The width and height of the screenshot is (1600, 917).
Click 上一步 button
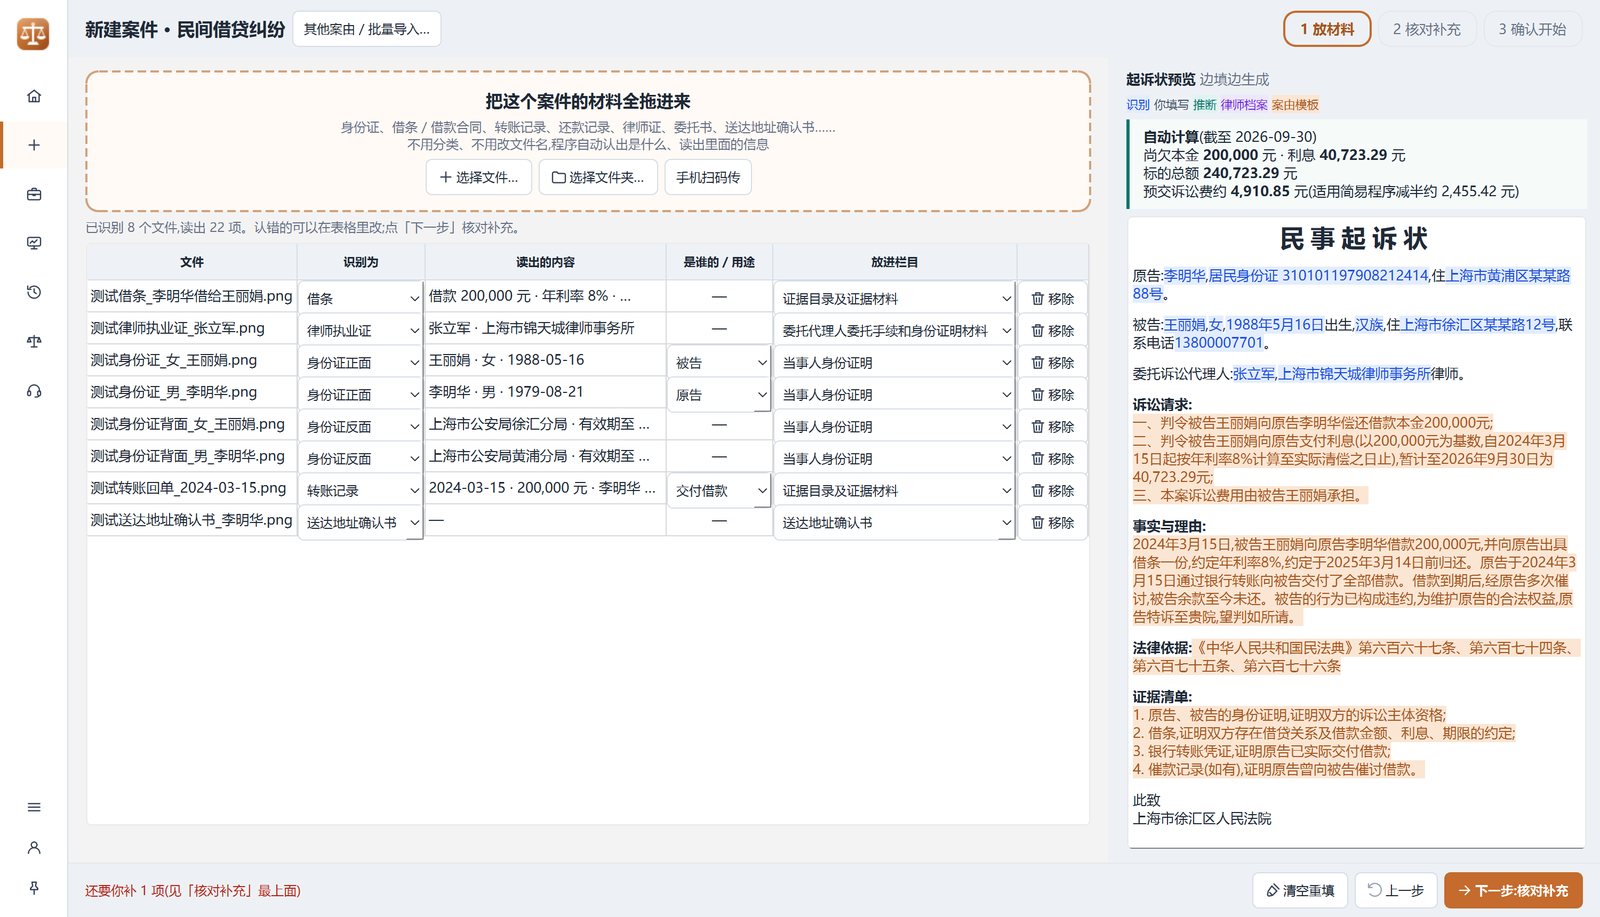(1396, 890)
